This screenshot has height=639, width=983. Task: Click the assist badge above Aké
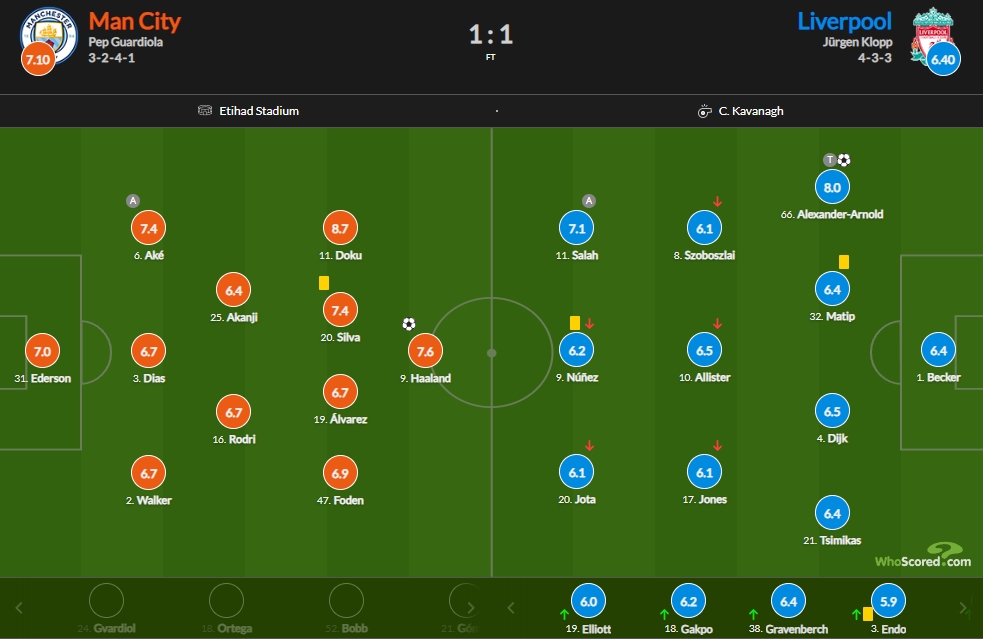click(x=132, y=201)
